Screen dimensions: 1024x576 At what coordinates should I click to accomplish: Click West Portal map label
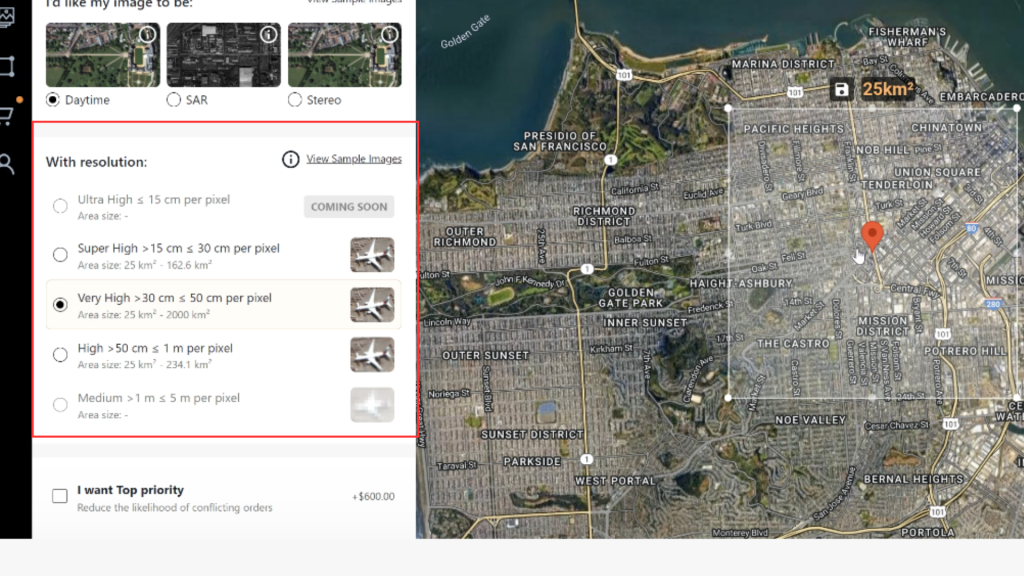click(x=615, y=481)
